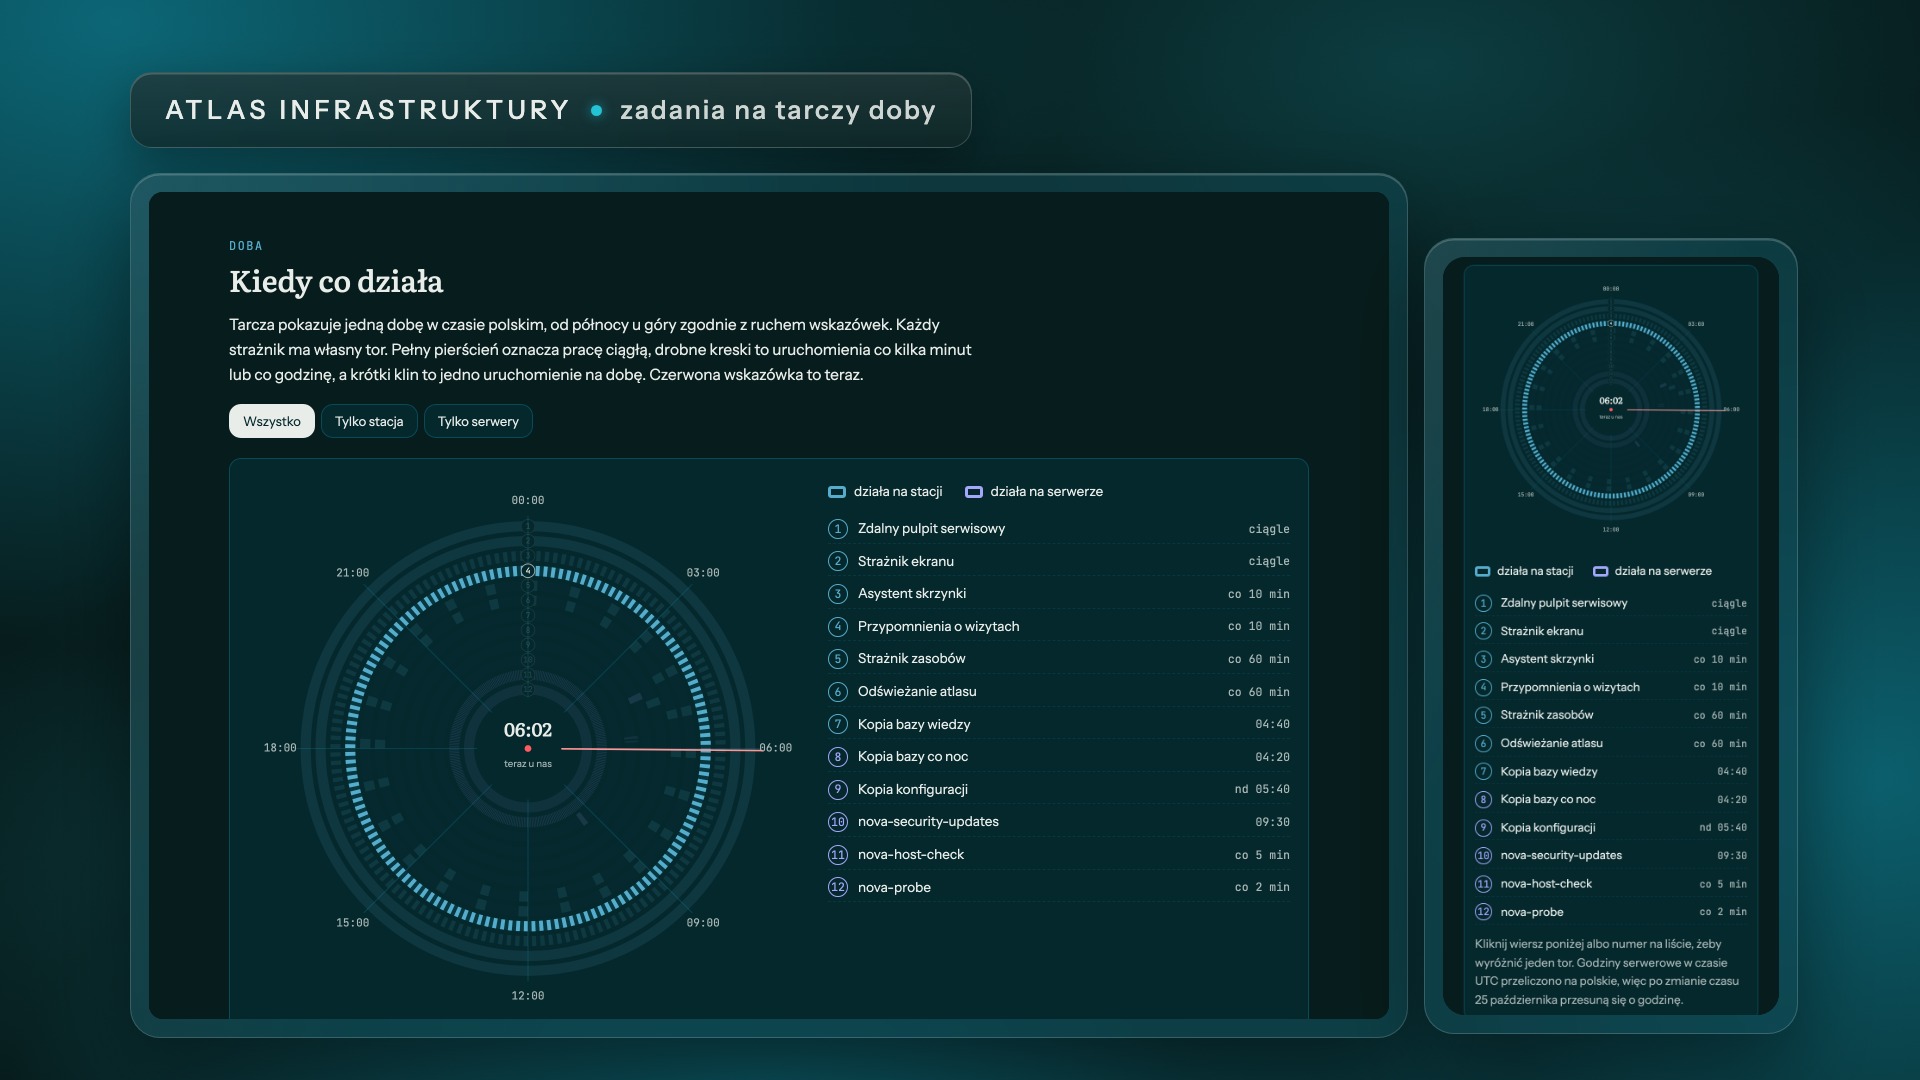Select 'nova-host-check' row in mobile preview
This screenshot has width=1920, height=1080.
1611,884
